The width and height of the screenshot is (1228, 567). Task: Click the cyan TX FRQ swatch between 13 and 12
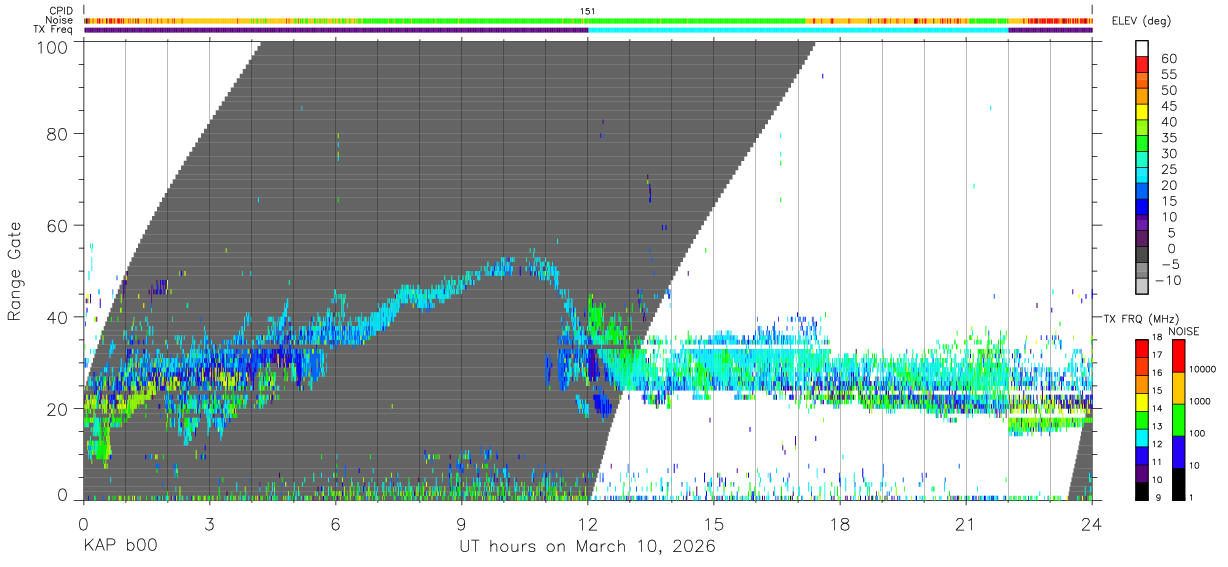click(1142, 438)
